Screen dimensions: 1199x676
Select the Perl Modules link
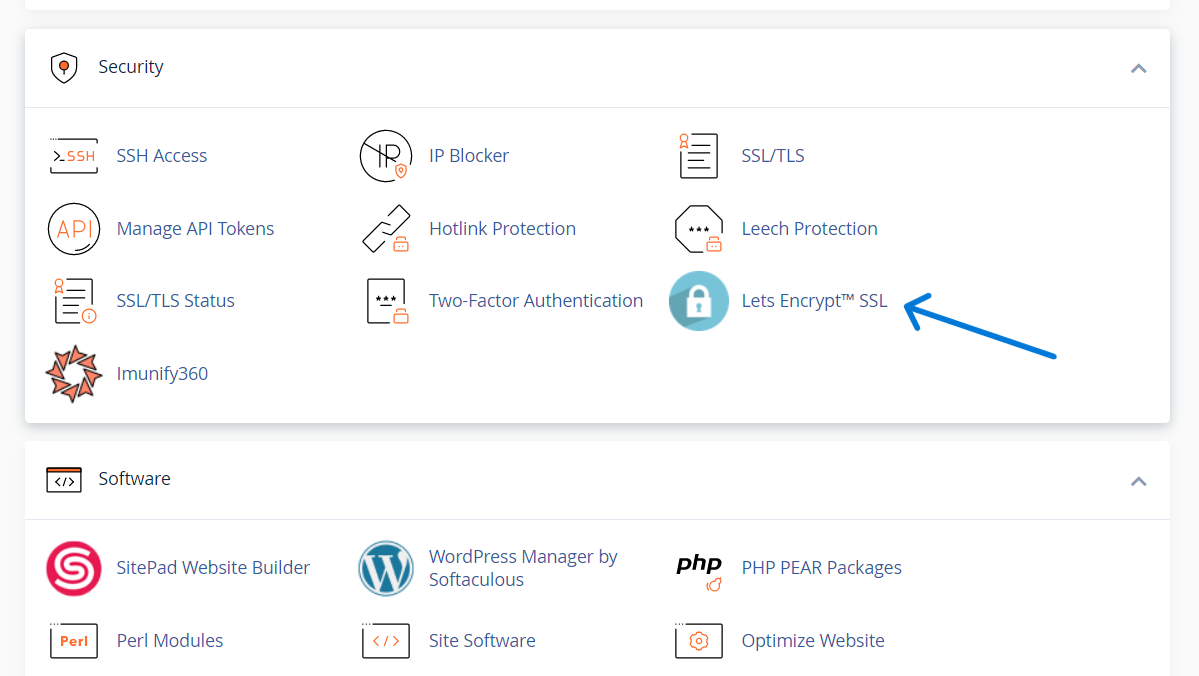point(170,641)
